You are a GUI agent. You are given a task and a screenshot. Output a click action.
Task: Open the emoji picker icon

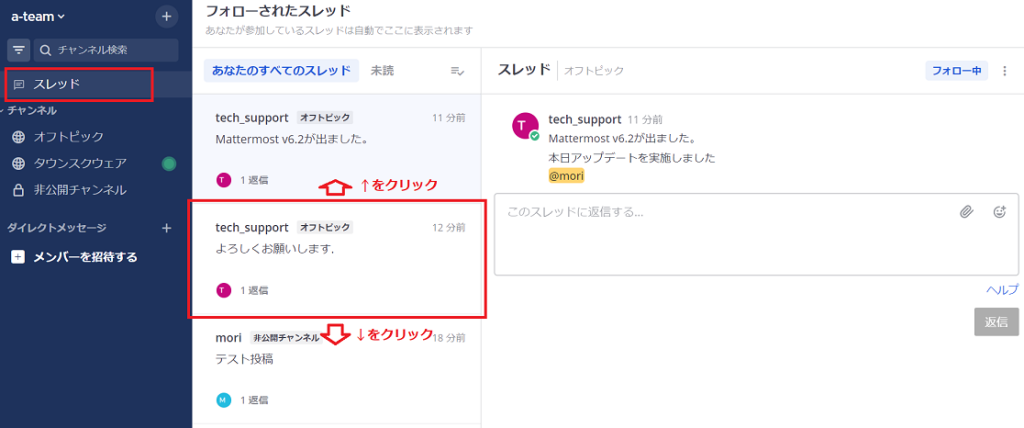[999, 212]
